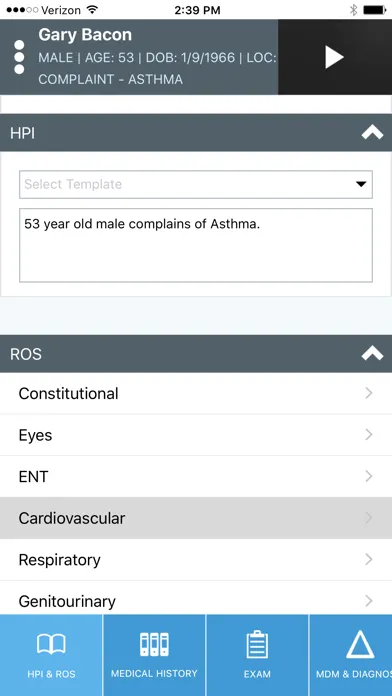Open the Cardiovascular review item
The width and height of the screenshot is (392, 696).
(x=196, y=518)
